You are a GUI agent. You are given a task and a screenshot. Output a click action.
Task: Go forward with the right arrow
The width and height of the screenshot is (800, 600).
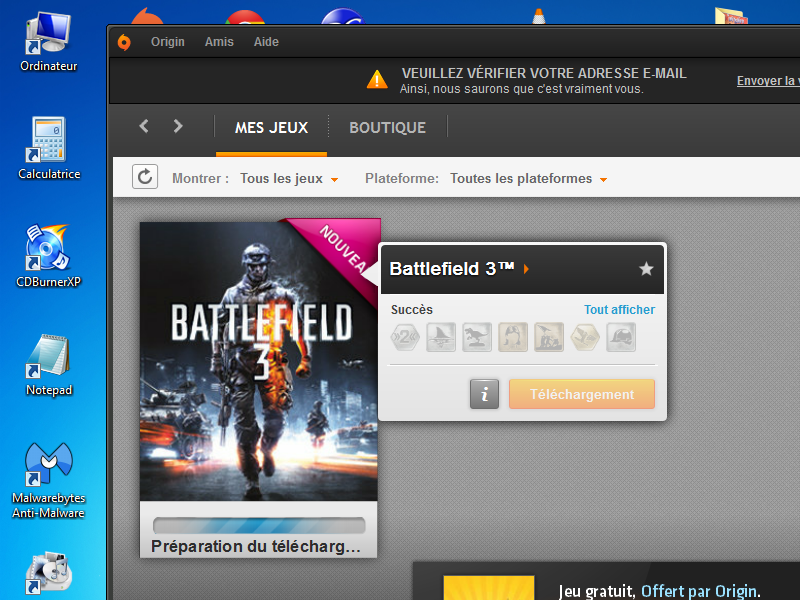click(178, 126)
